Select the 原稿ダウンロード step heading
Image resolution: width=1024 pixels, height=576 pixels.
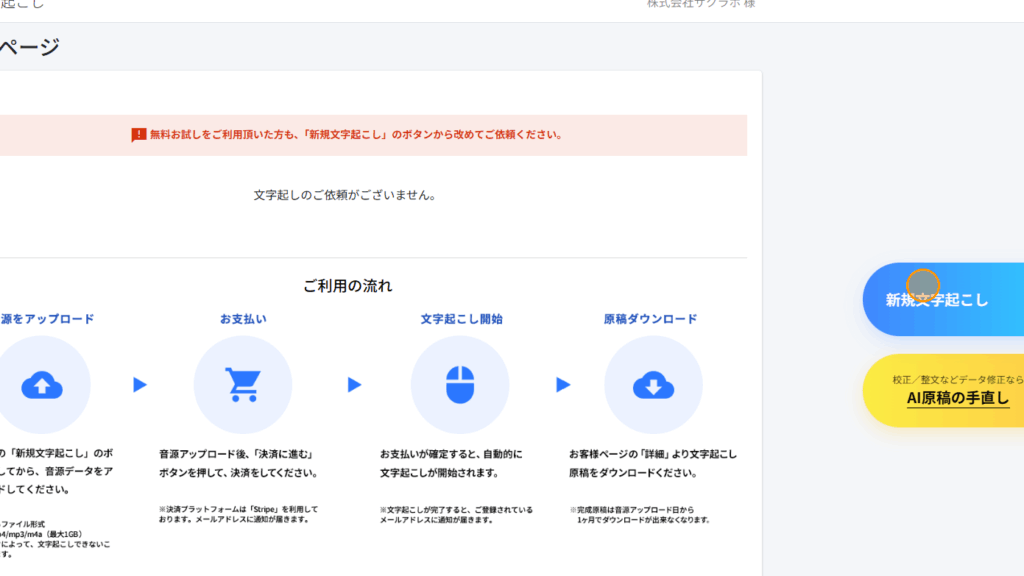tap(650, 319)
